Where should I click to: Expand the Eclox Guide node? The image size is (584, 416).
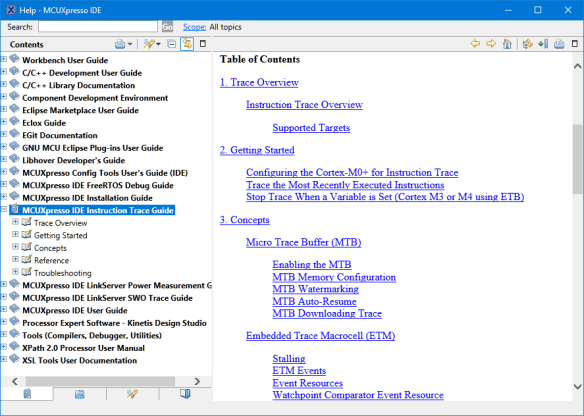coord(4,121)
